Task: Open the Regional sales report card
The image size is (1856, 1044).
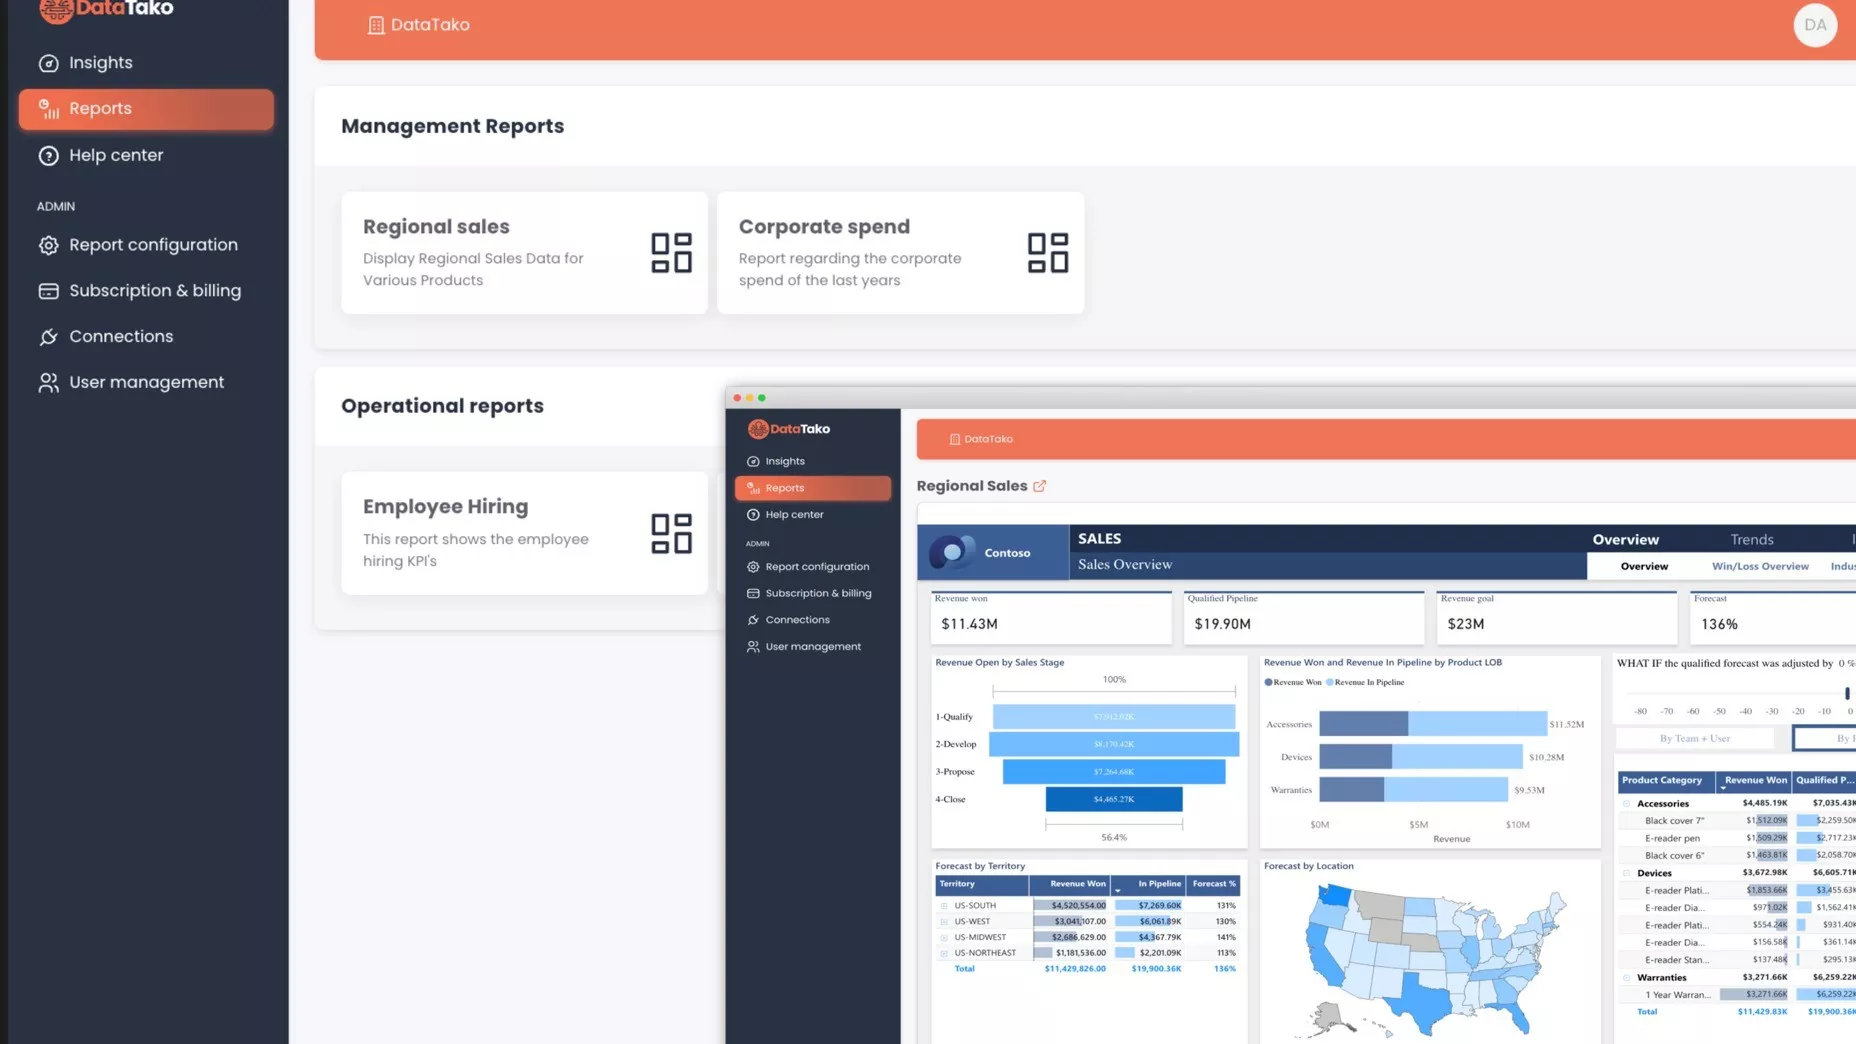Action: coord(523,253)
